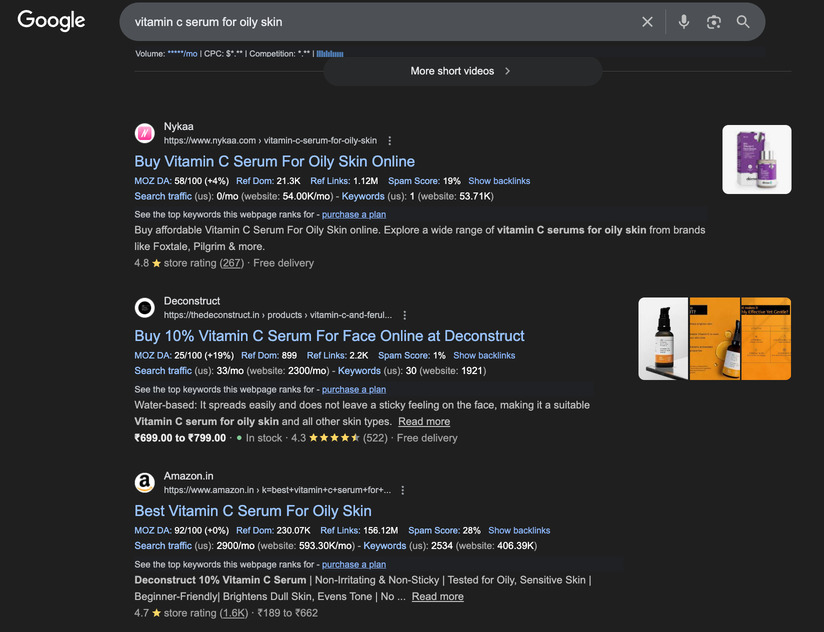Click the Amazon.in site name text

189,476
